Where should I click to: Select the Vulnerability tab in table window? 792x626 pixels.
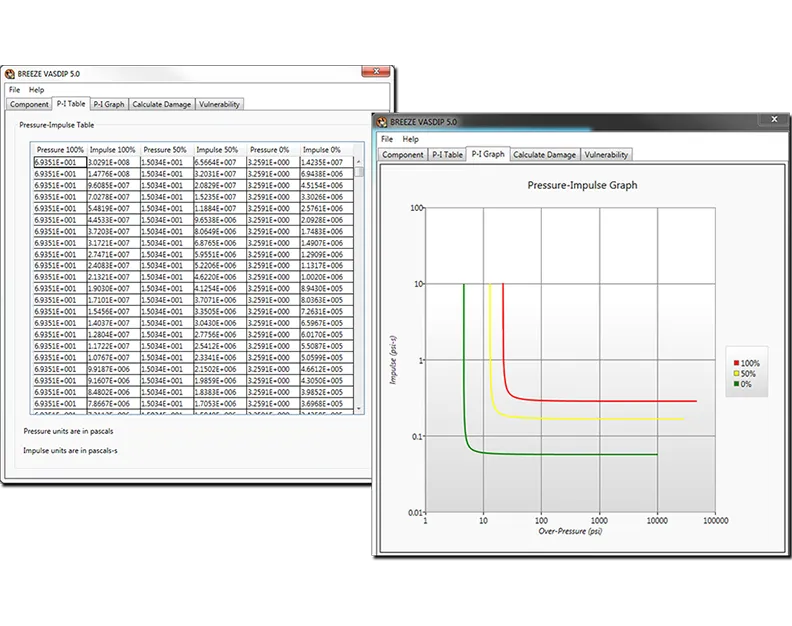(x=219, y=104)
